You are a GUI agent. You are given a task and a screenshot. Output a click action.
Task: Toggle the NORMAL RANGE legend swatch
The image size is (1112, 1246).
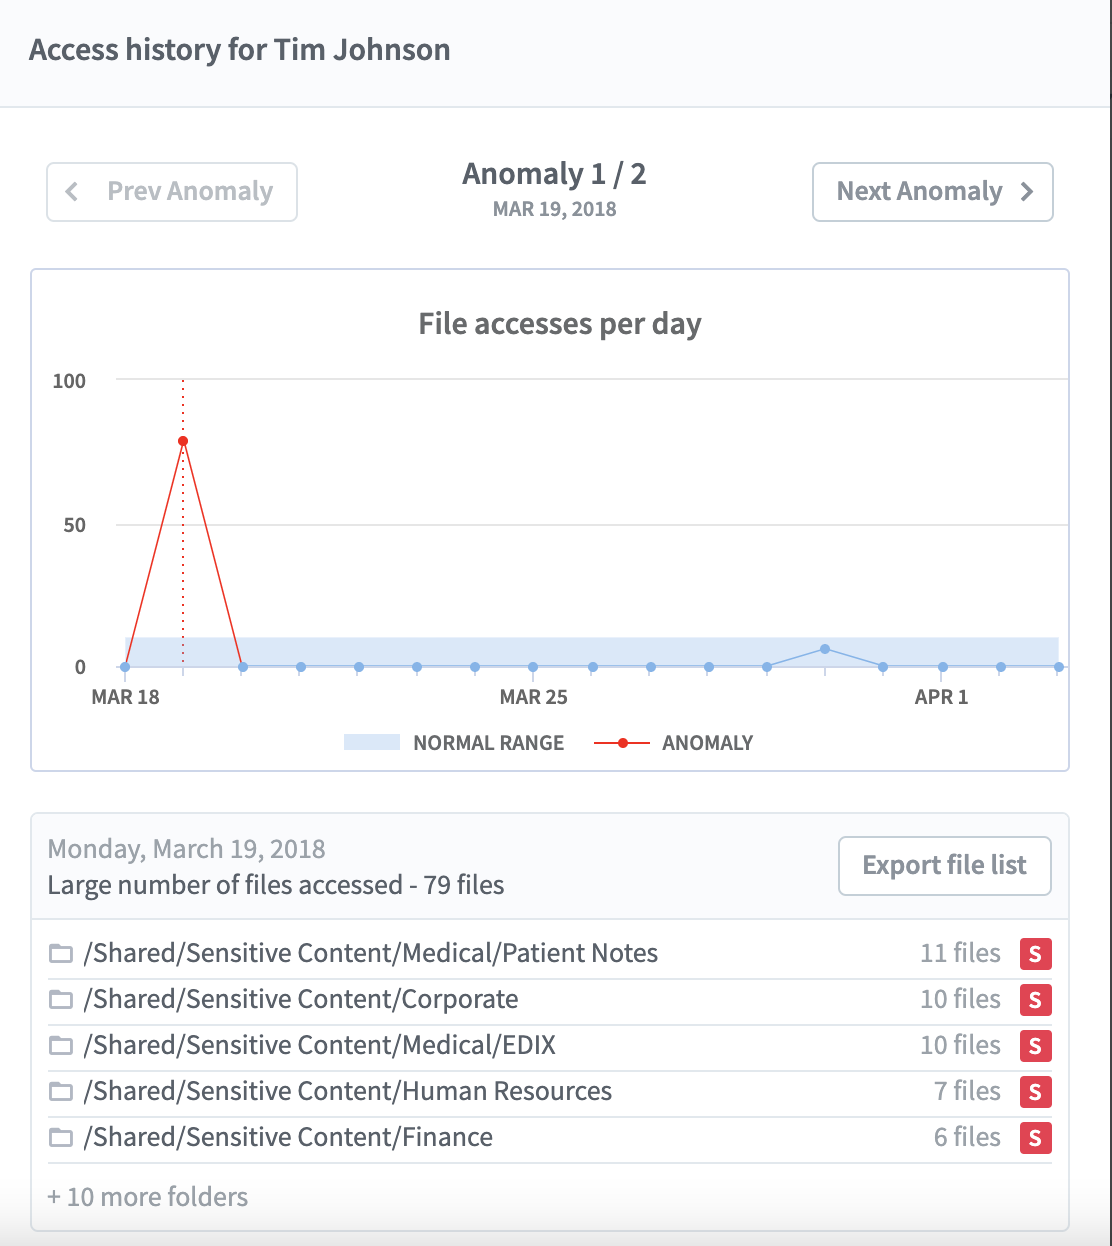[371, 743]
